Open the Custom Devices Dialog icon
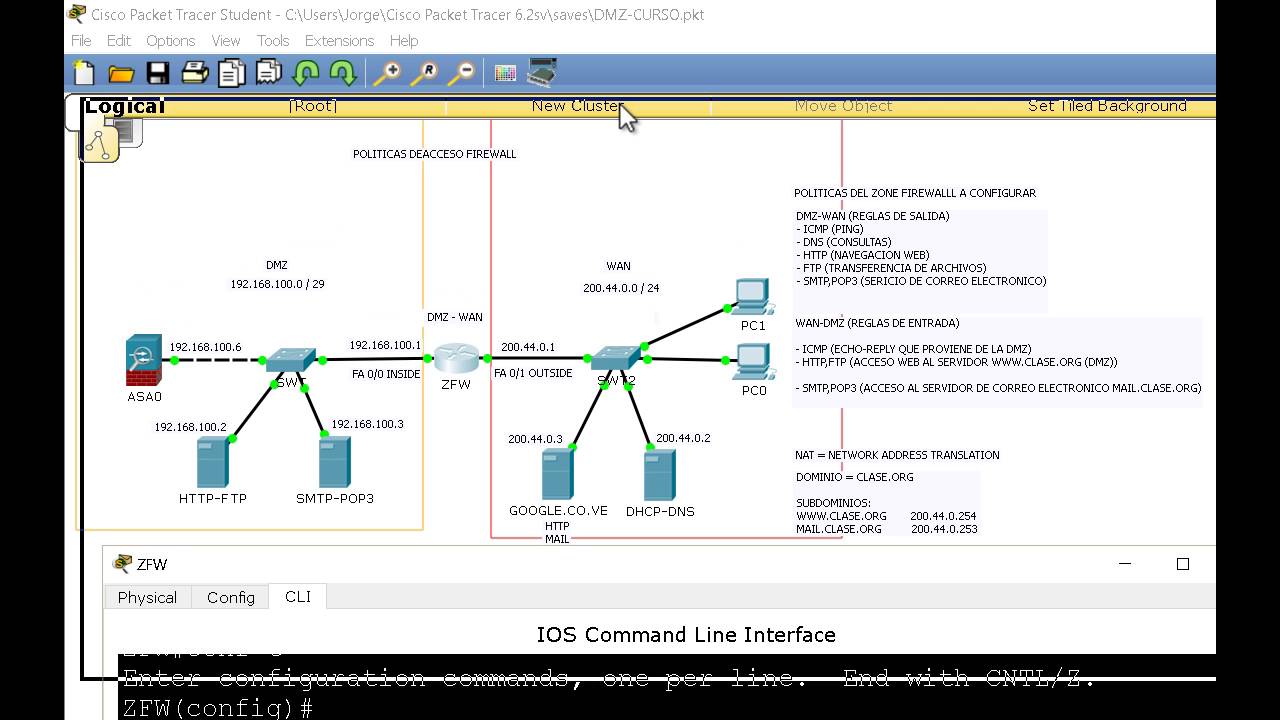 click(x=541, y=72)
